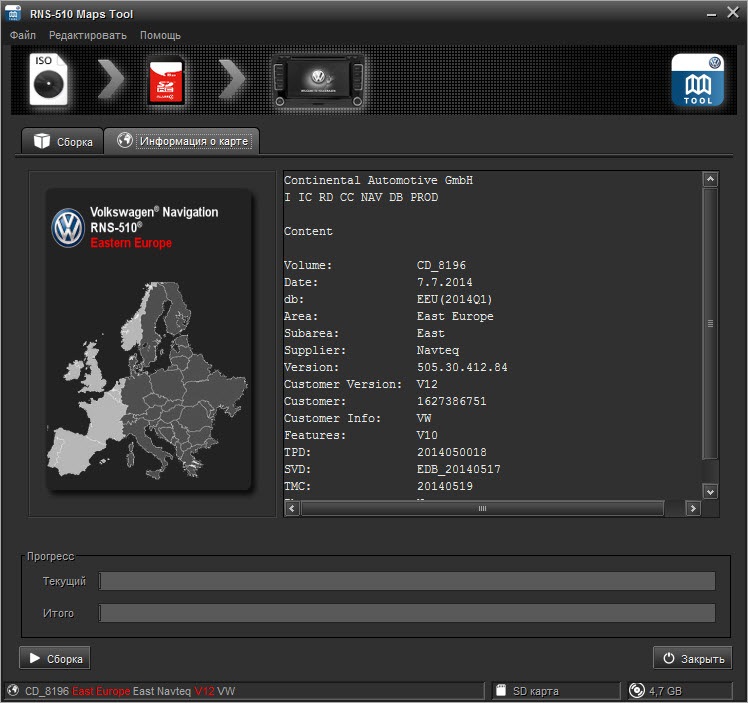The height and width of the screenshot is (703, 748).
Task: Click the second chevron arrow after SD card
Action: pos(232,79)
